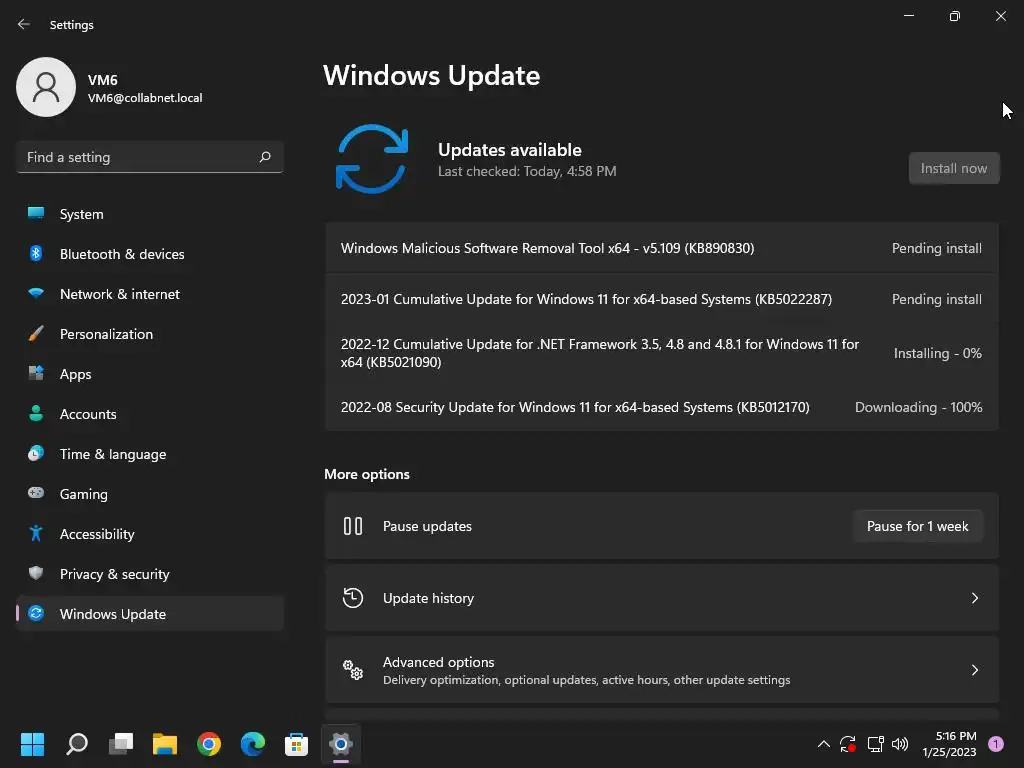Select Privacy & security in sidebar
This screenshot has width=1024, height=768.
[x=150, y=574]
